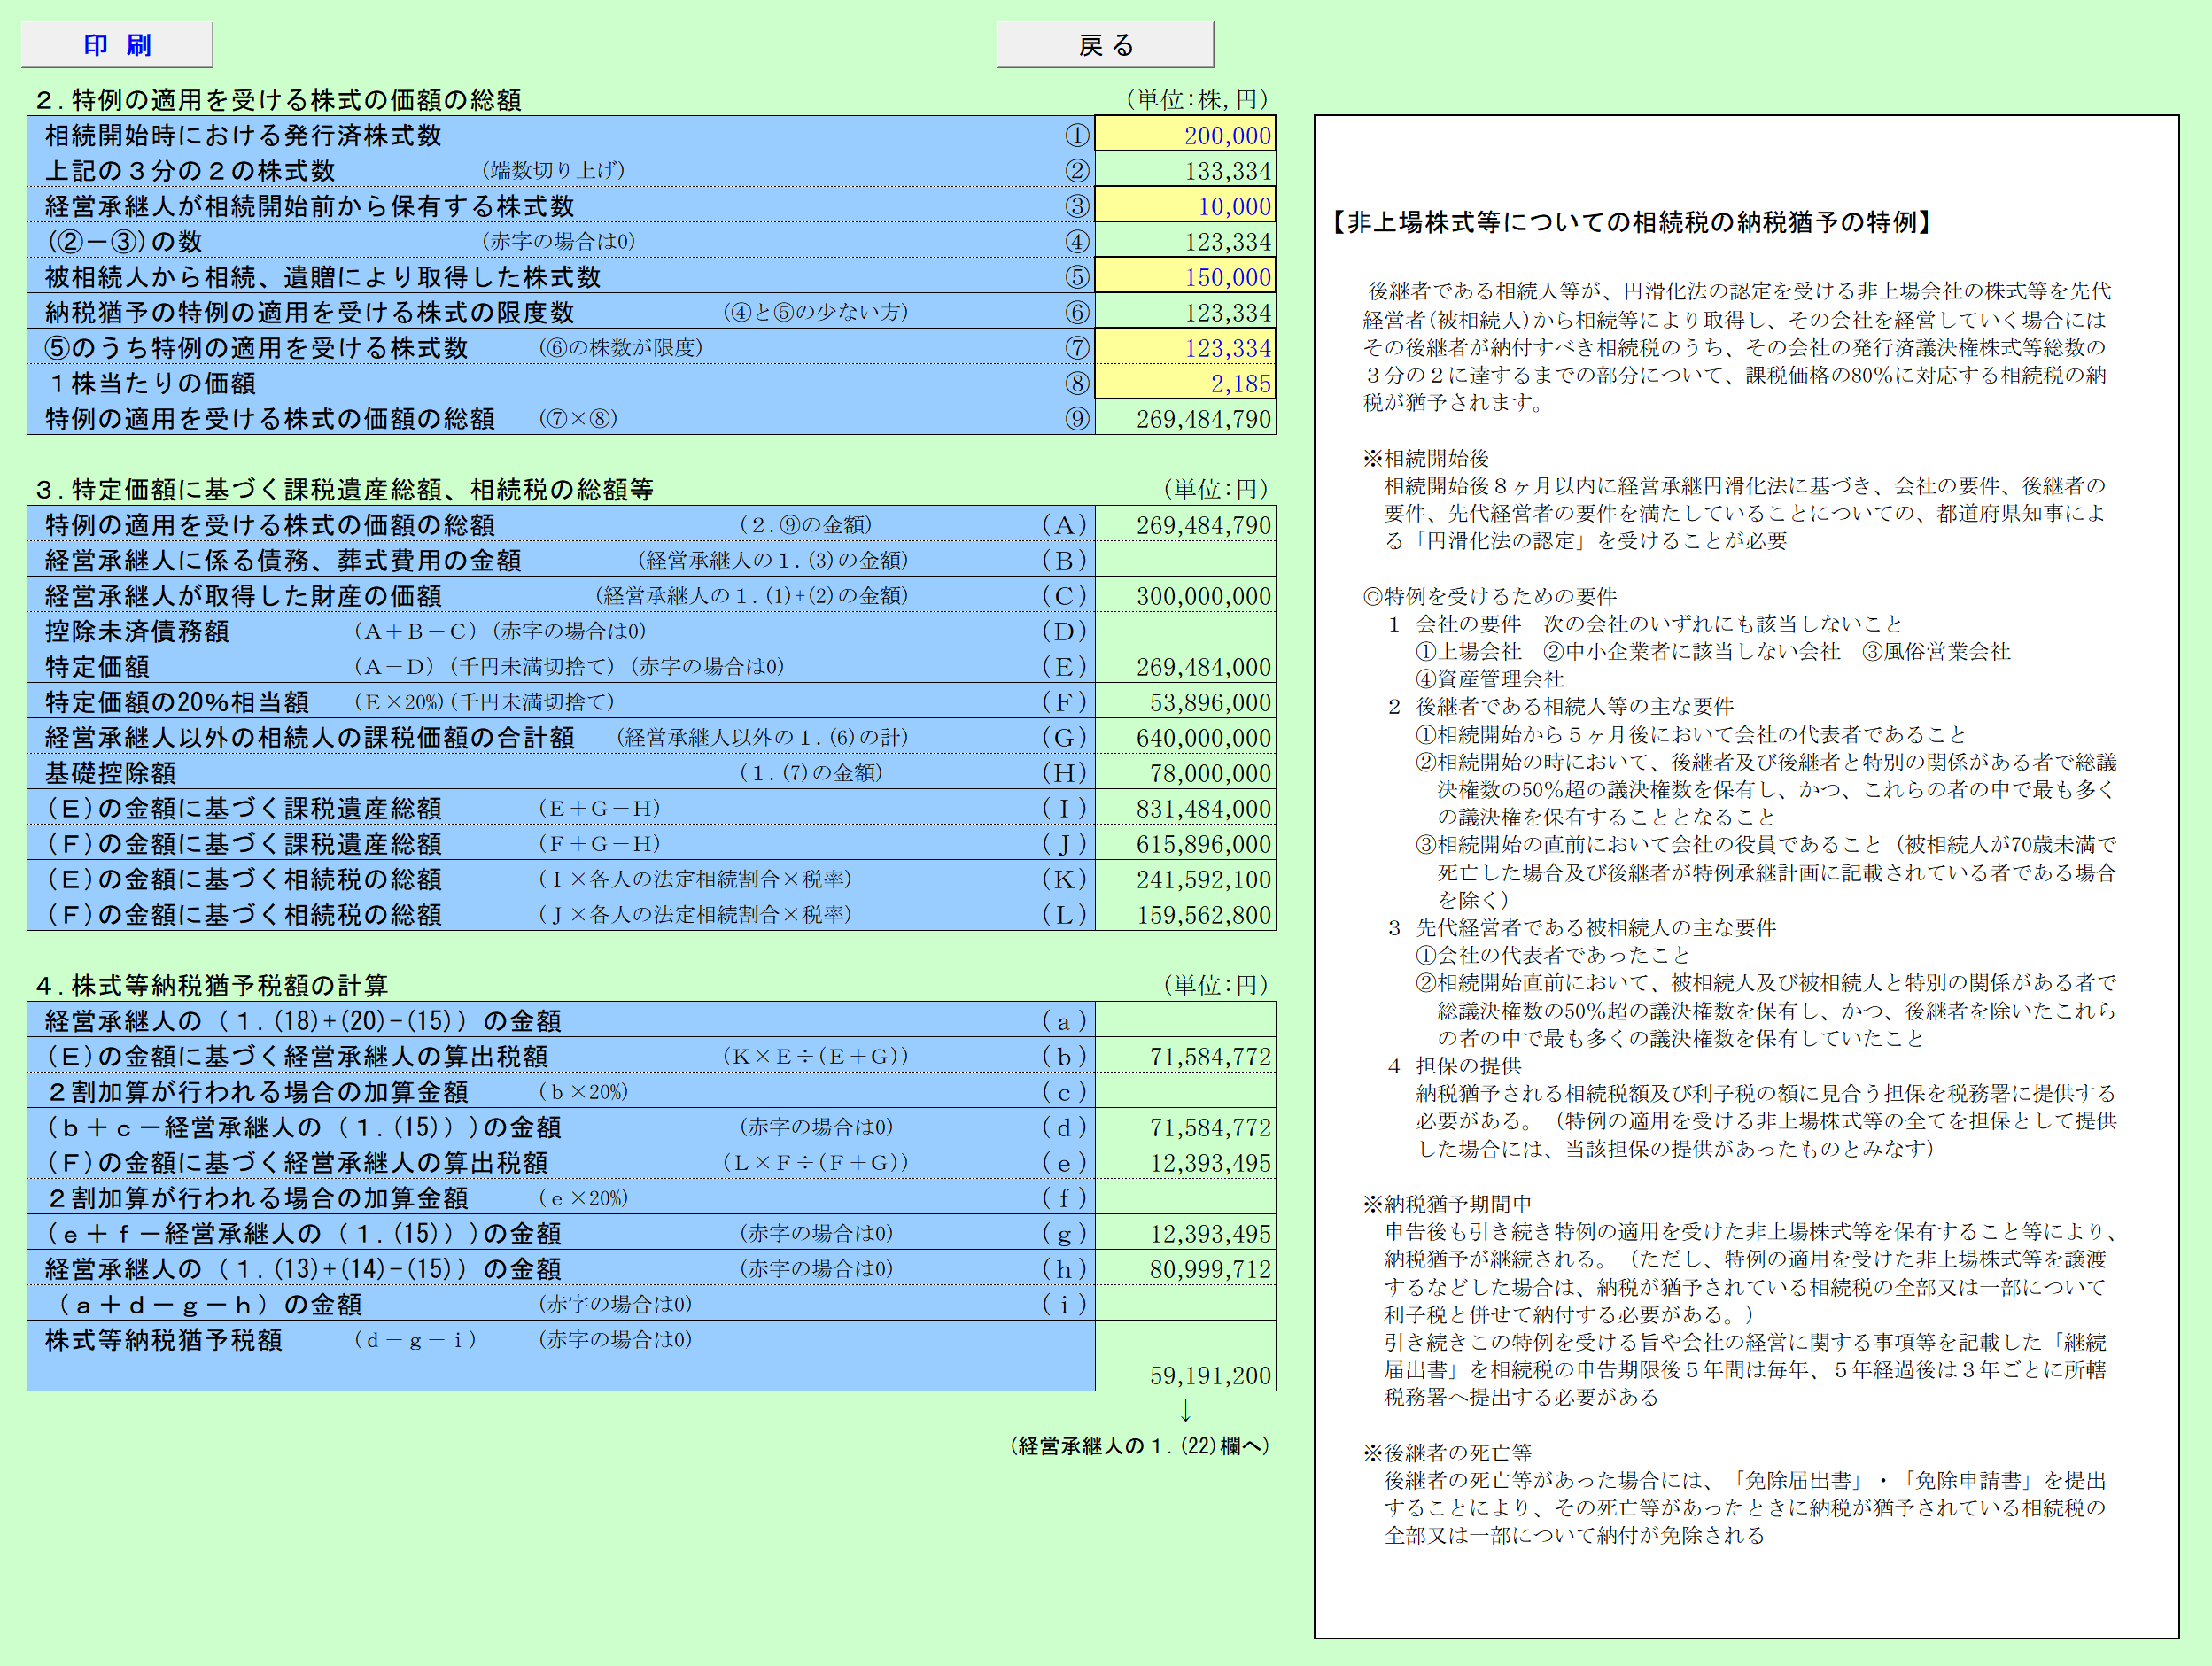Select the (I) value 831,484,000

pyautogui.click(x=1185, y=808)
